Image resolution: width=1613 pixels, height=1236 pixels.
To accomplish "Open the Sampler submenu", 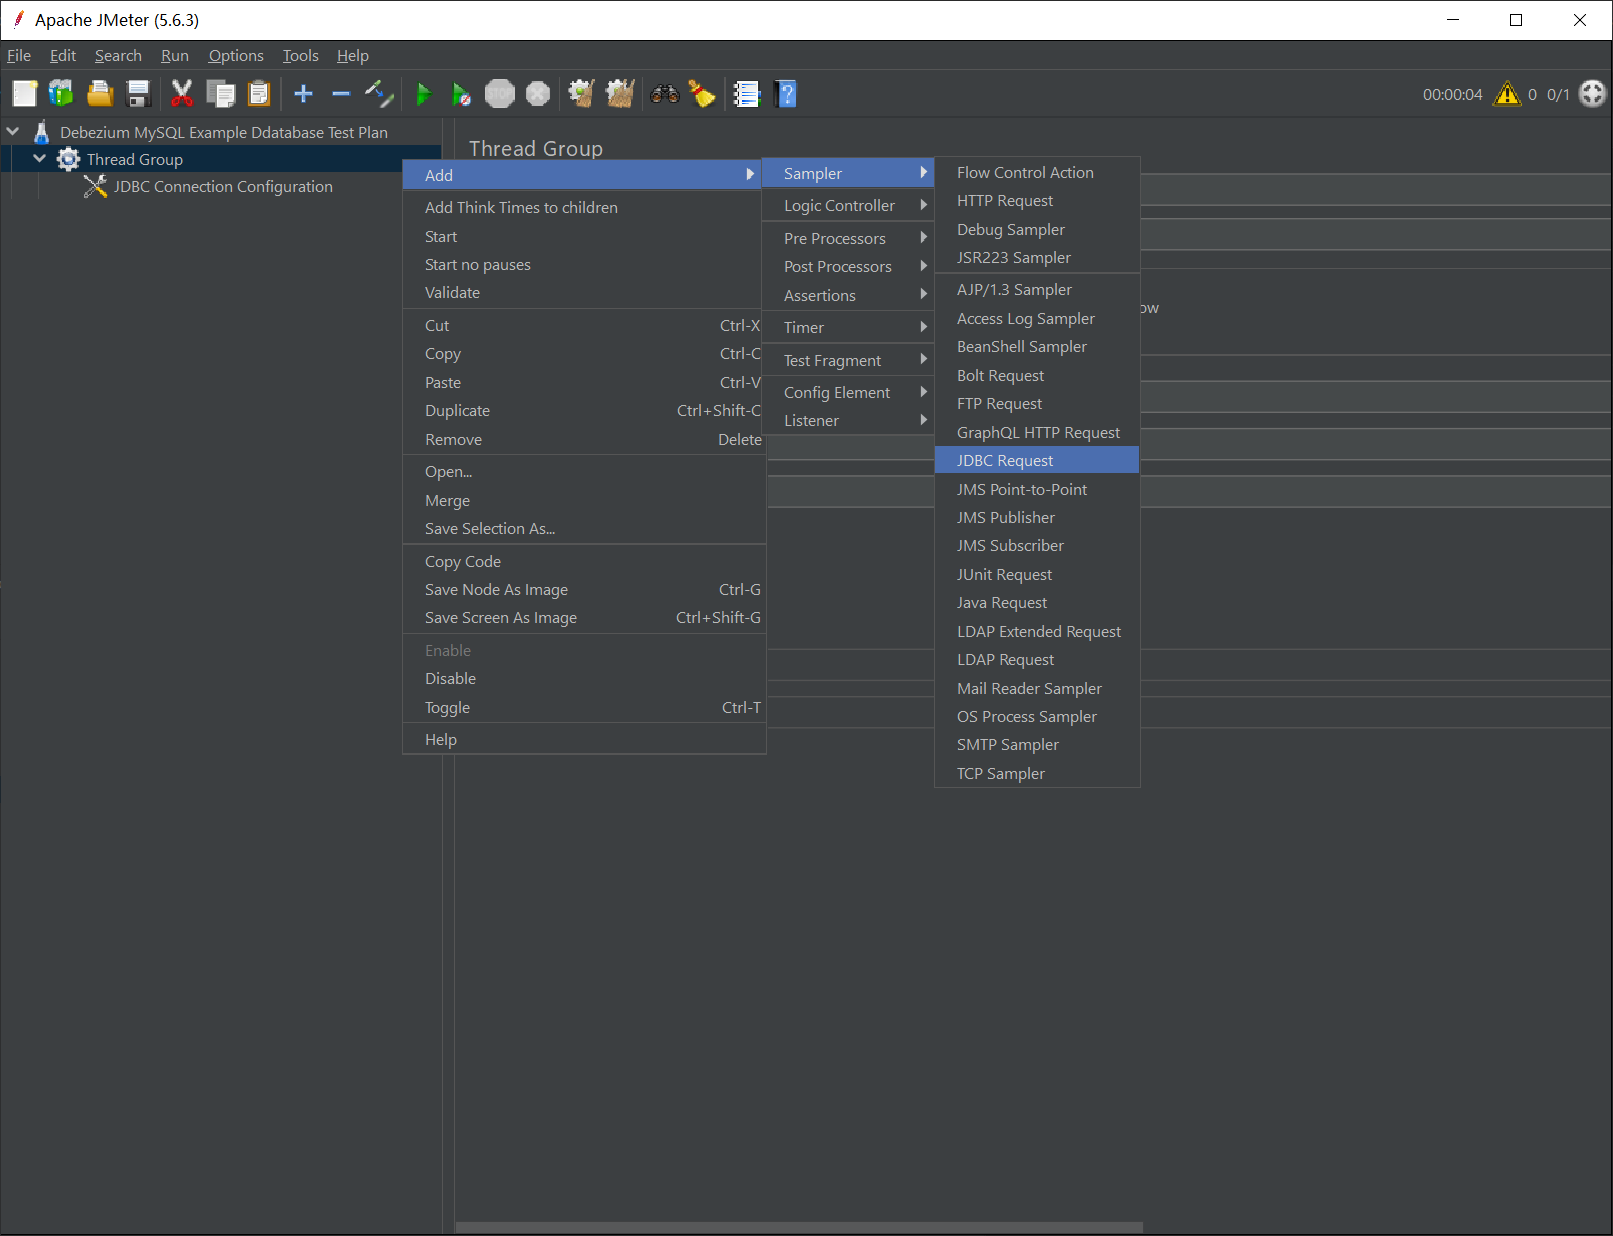I will (848, 173).
